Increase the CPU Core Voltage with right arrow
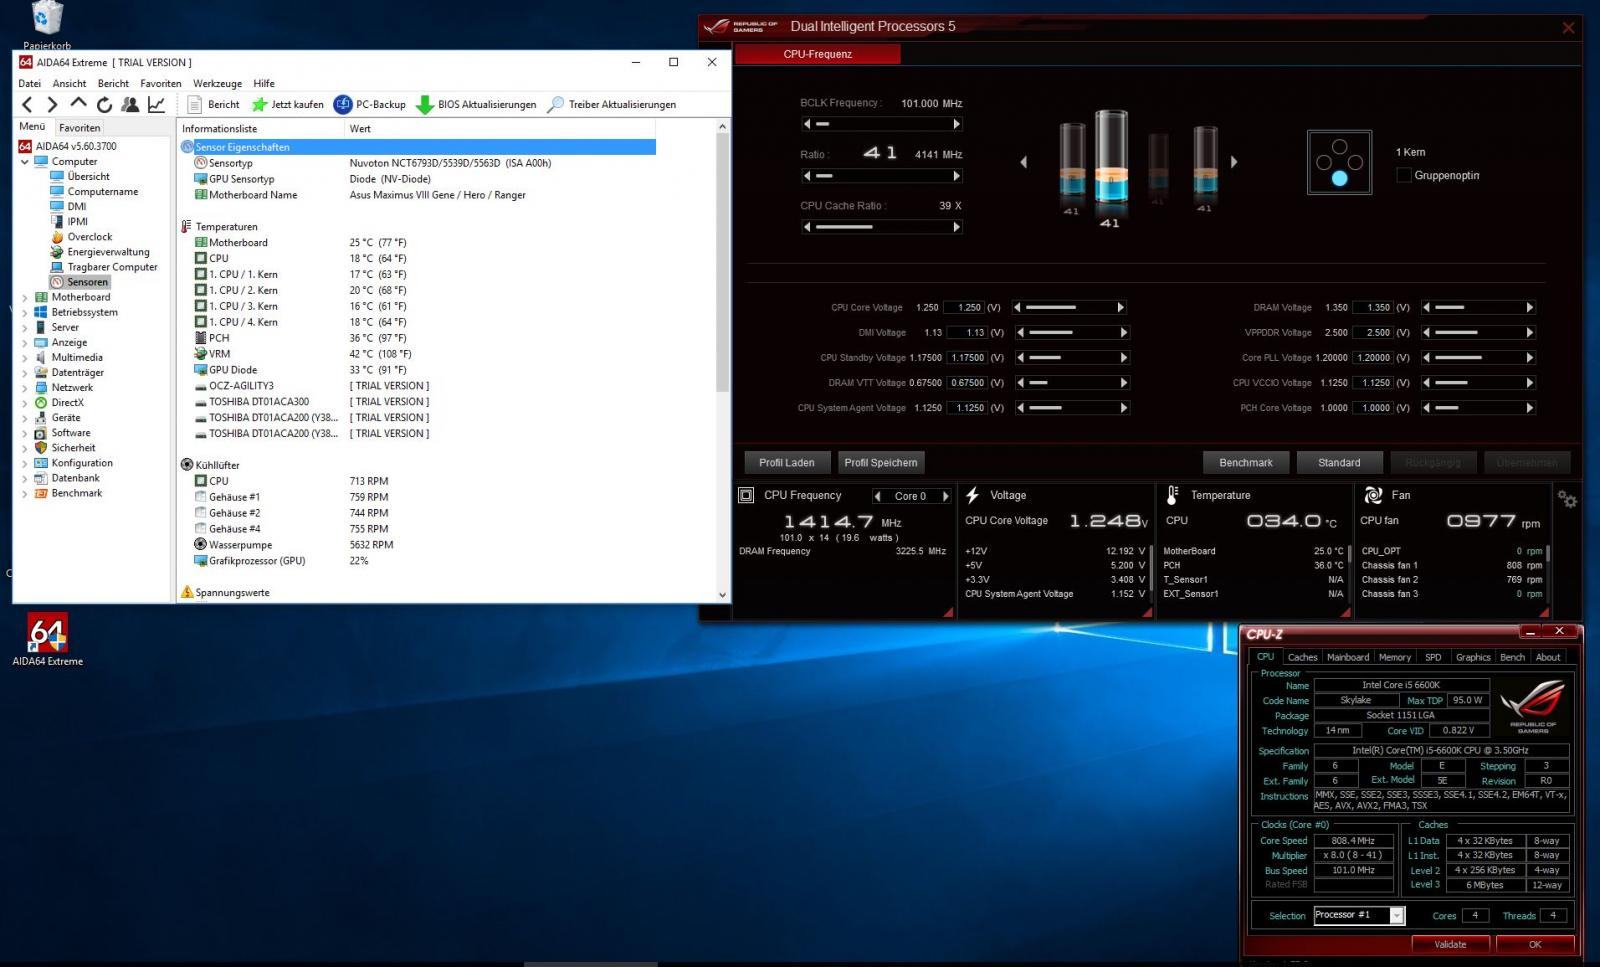The image size is (1600, 967). click(x=1120, y=307)
